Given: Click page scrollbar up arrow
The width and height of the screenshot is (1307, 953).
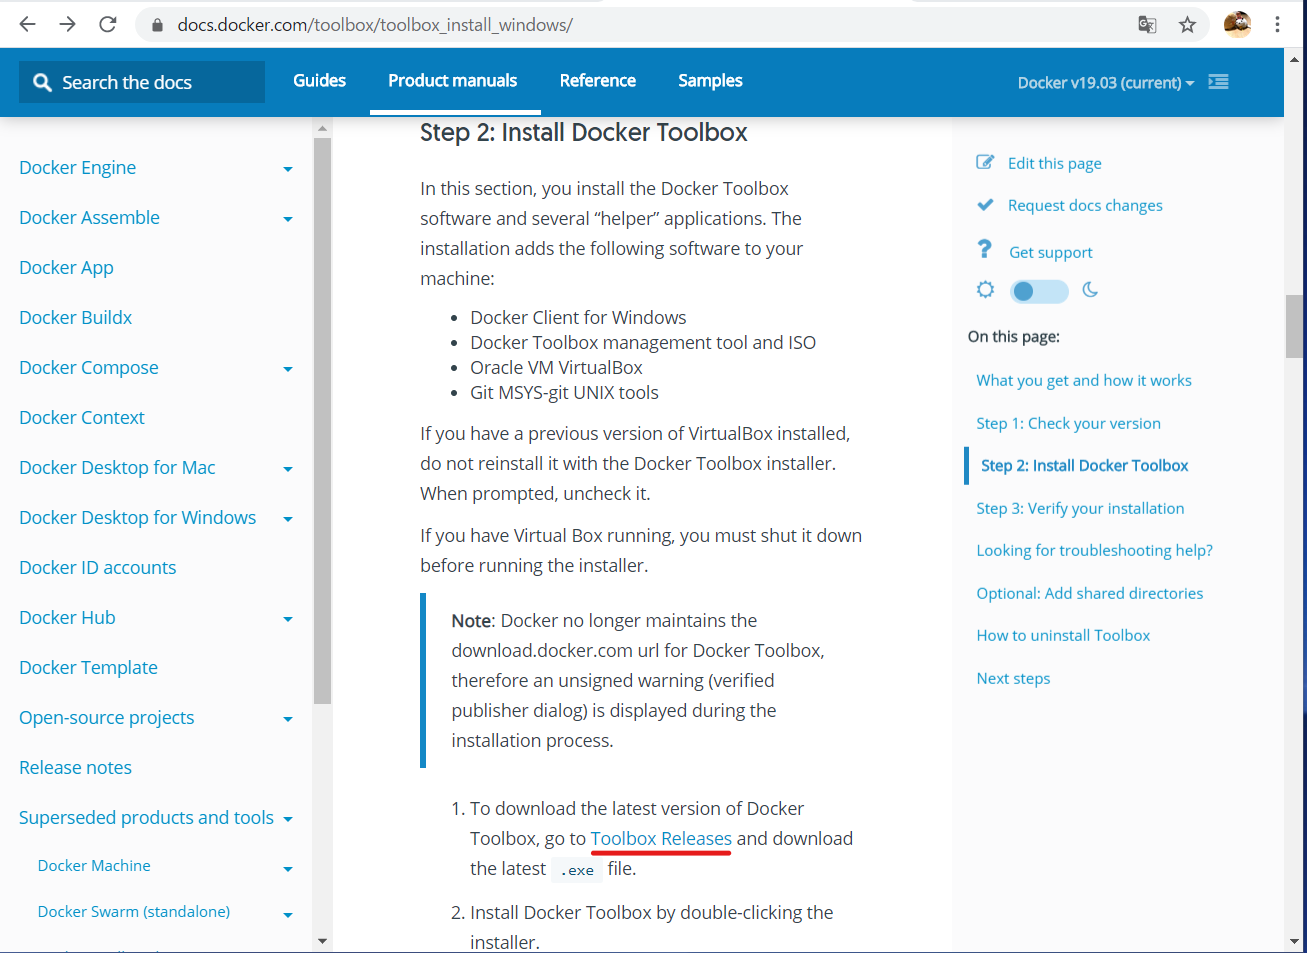Looking at the screenshot, I should (1295, 59).
